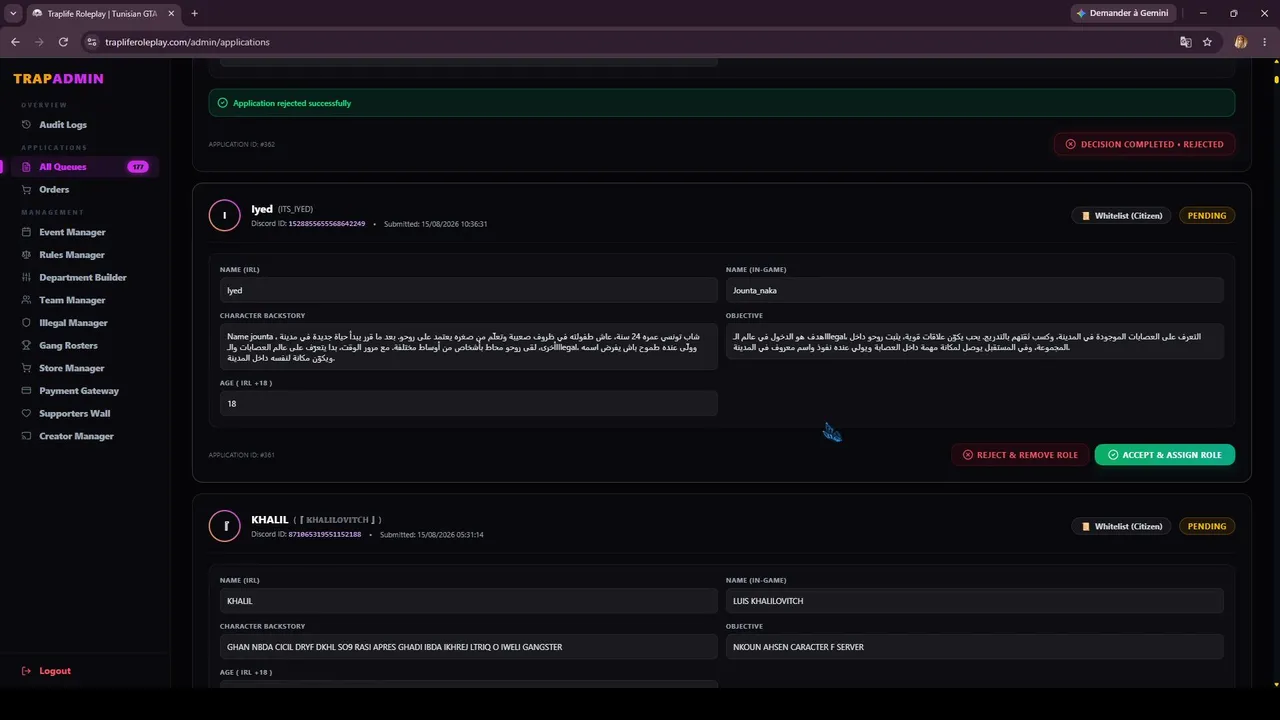Click the page vertical scrollbar thumb
Viewport: 1280px width, 720px height.
[1275, 77]
